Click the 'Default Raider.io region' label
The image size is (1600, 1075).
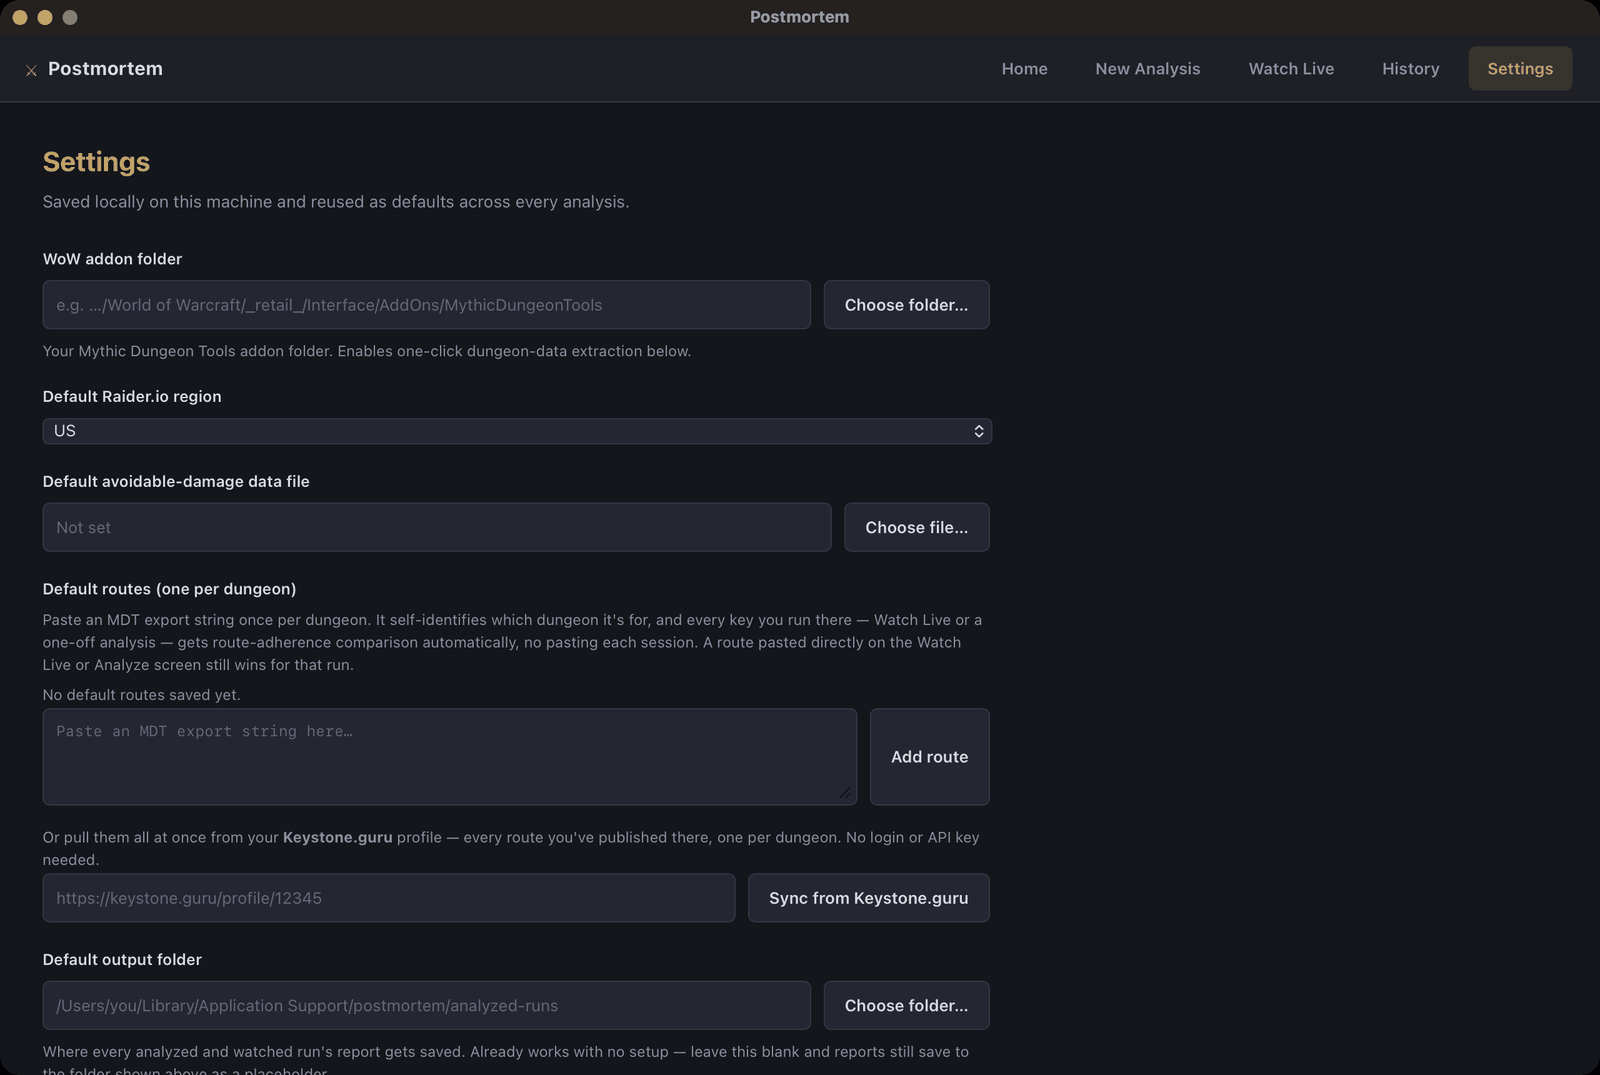click(132, 397)
